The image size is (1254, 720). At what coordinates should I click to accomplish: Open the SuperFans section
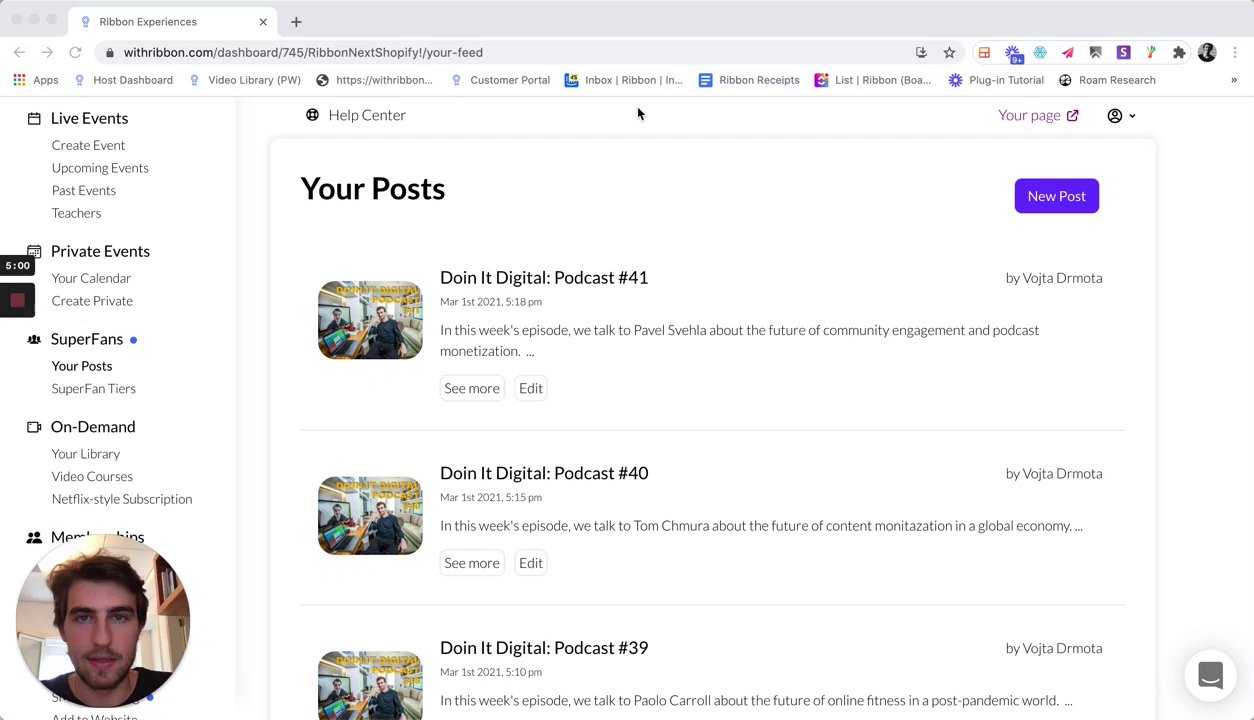pyautogui.click(x=87, y=339)
